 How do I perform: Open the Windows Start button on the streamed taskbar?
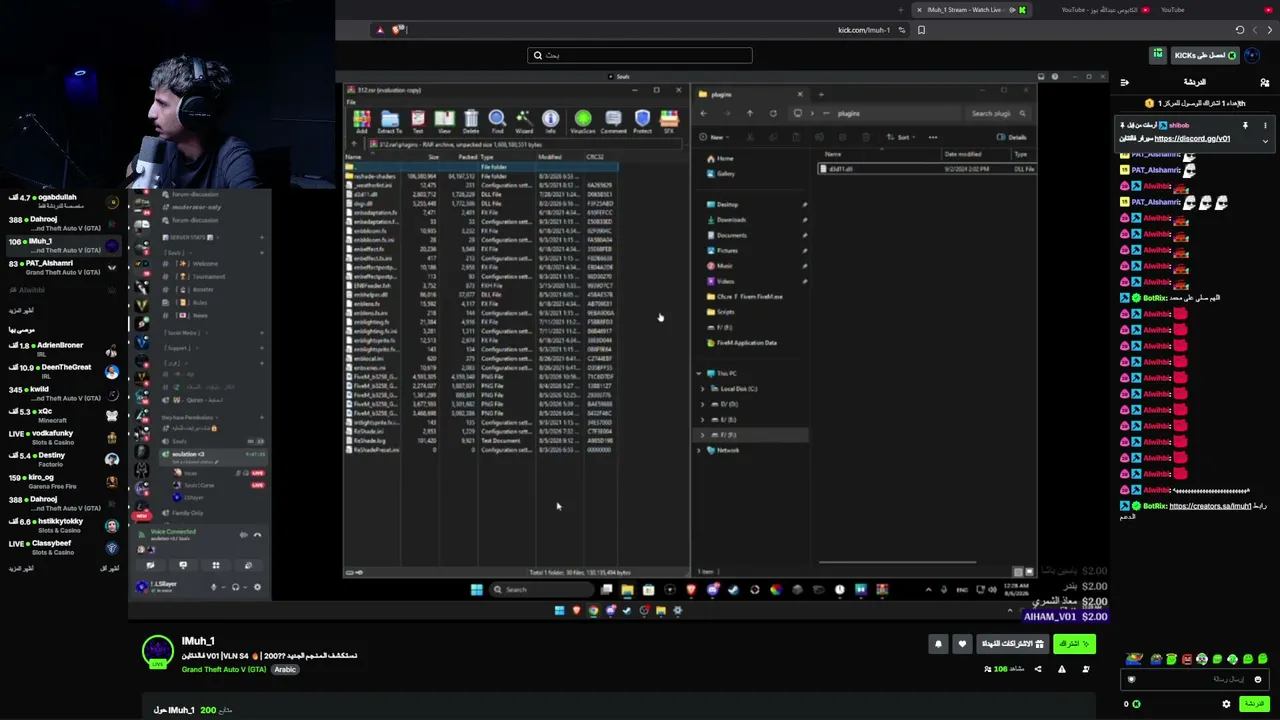[476, 589]
